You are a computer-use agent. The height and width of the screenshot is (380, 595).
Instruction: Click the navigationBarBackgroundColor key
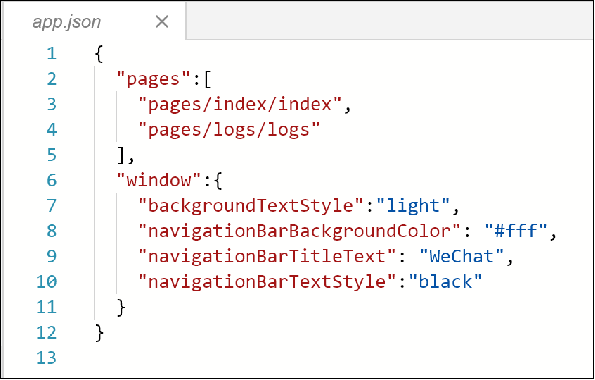pos(300,231)
